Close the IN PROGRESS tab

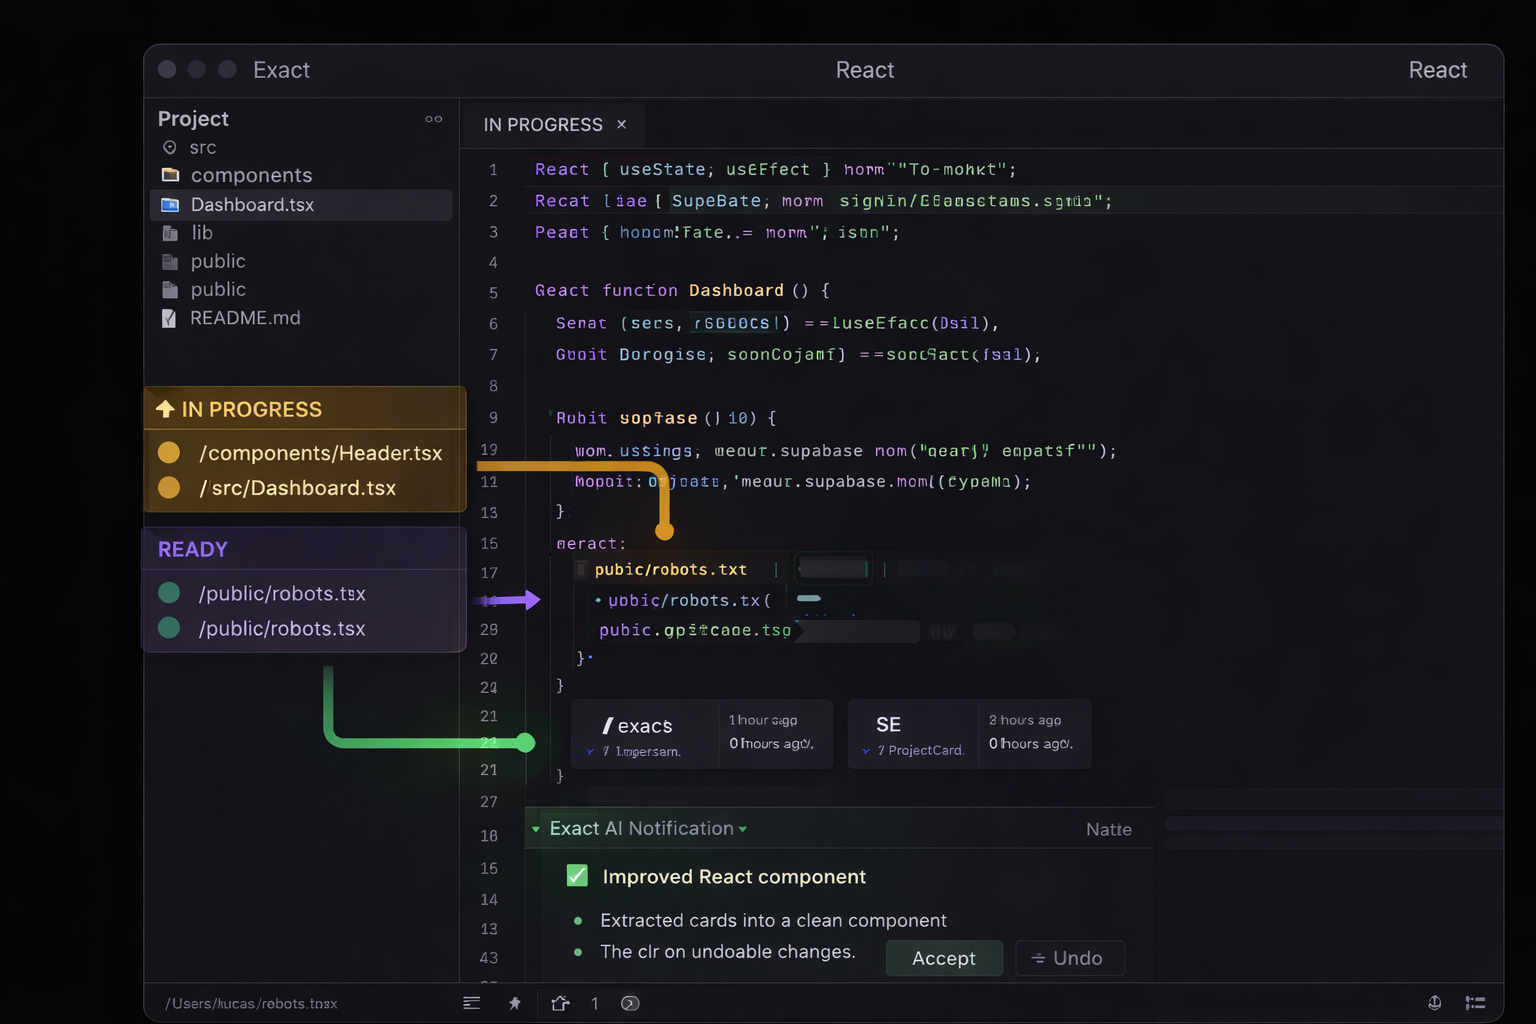tap(622, 125)
